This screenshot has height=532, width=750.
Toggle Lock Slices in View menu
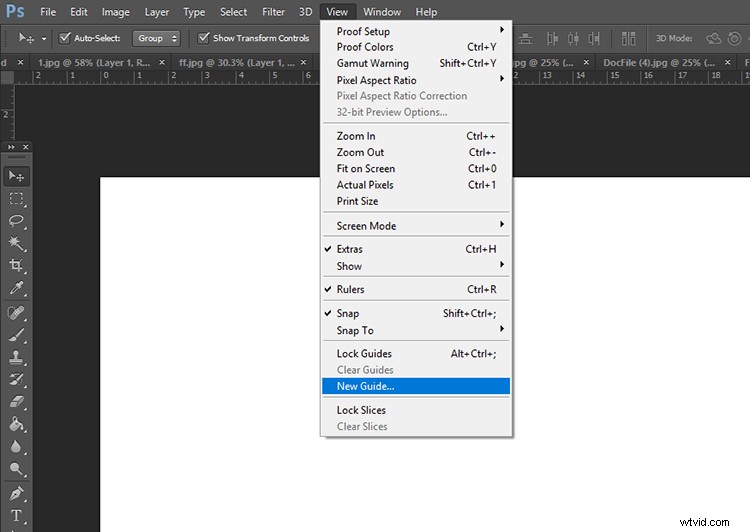416,410
